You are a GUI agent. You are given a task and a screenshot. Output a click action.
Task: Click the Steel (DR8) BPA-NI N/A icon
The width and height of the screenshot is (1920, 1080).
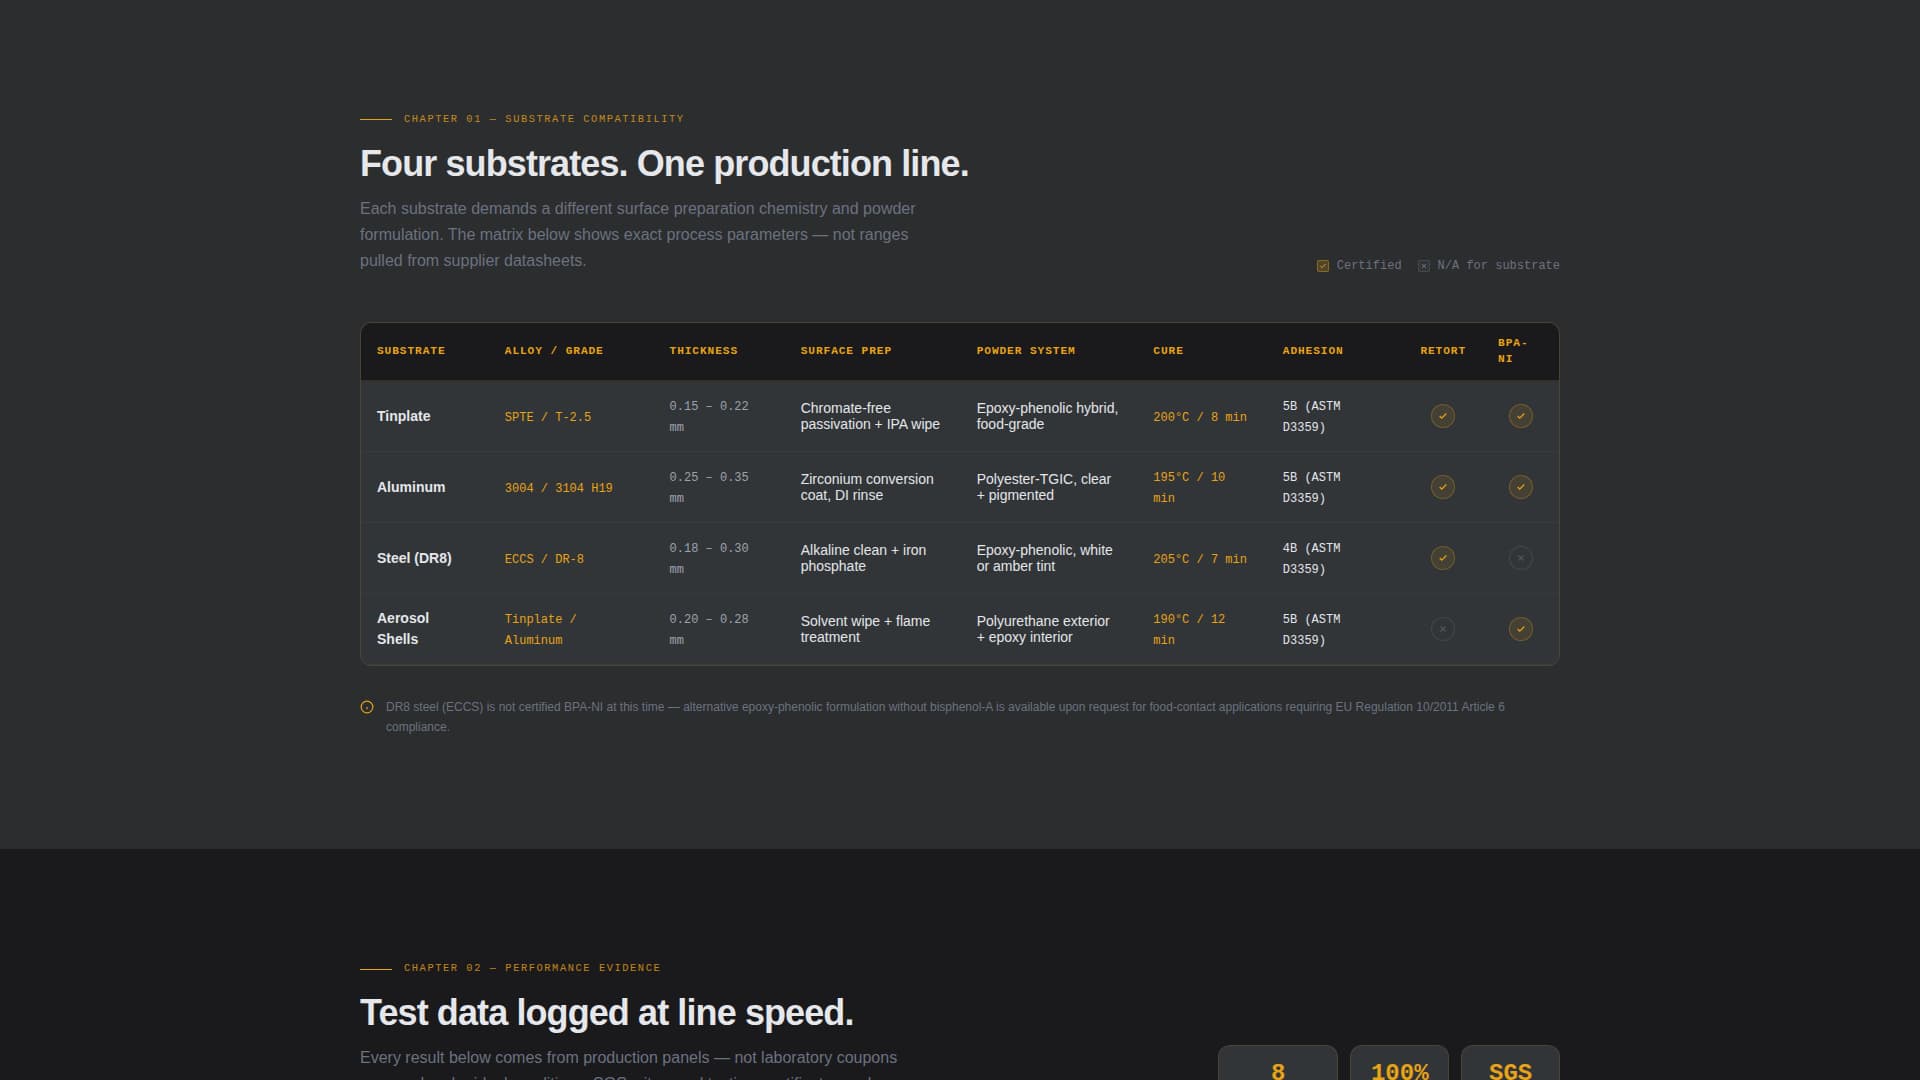(1520, 558)
